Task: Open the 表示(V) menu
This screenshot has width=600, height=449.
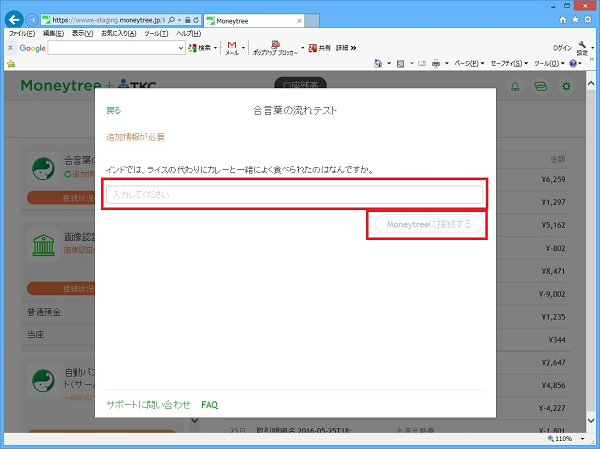Action: click(82, 33)
